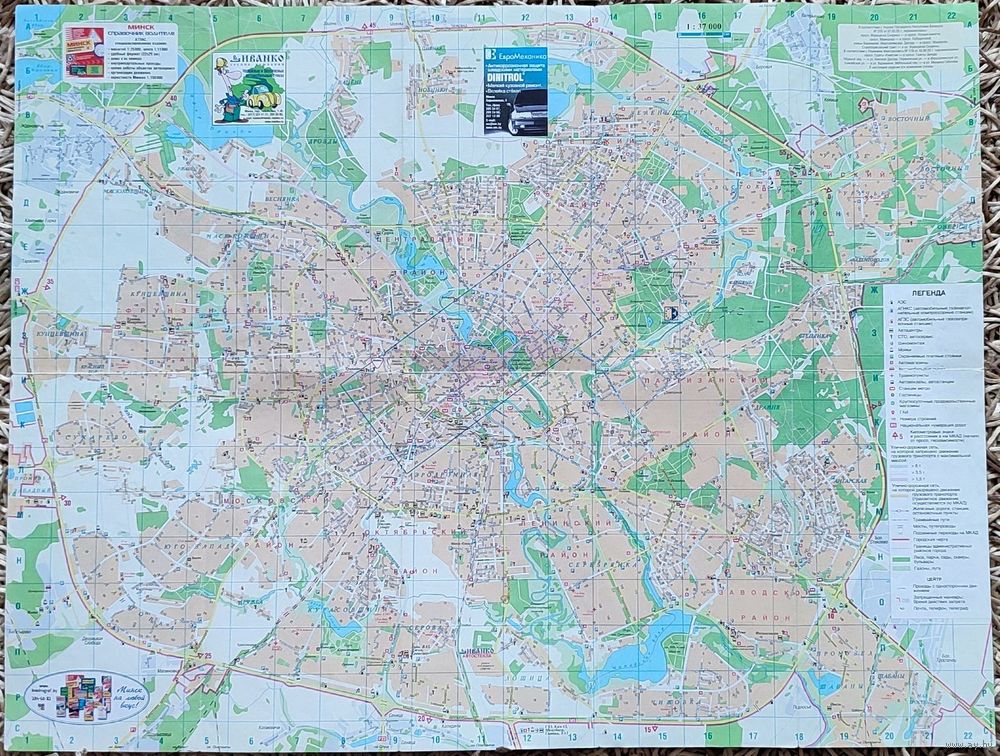Click the ДРОЗДЫ district label
The width and height of the screenshot is (1000, 756).
pyautogui.click(x=323, y=143)
